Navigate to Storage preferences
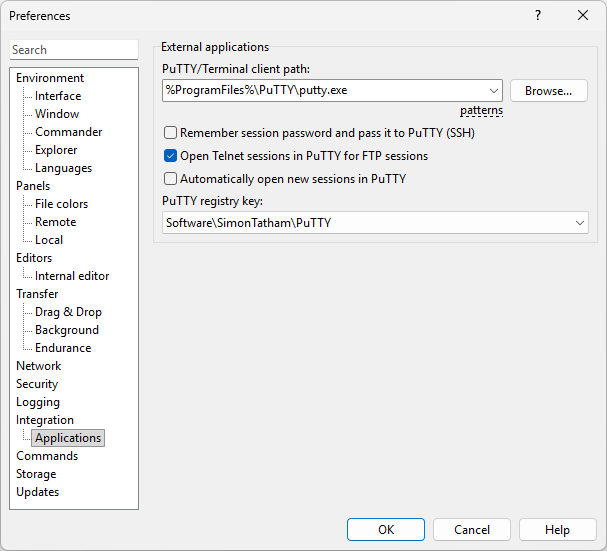Viewport: 607px width, 551px height. [x=36, y=474]
